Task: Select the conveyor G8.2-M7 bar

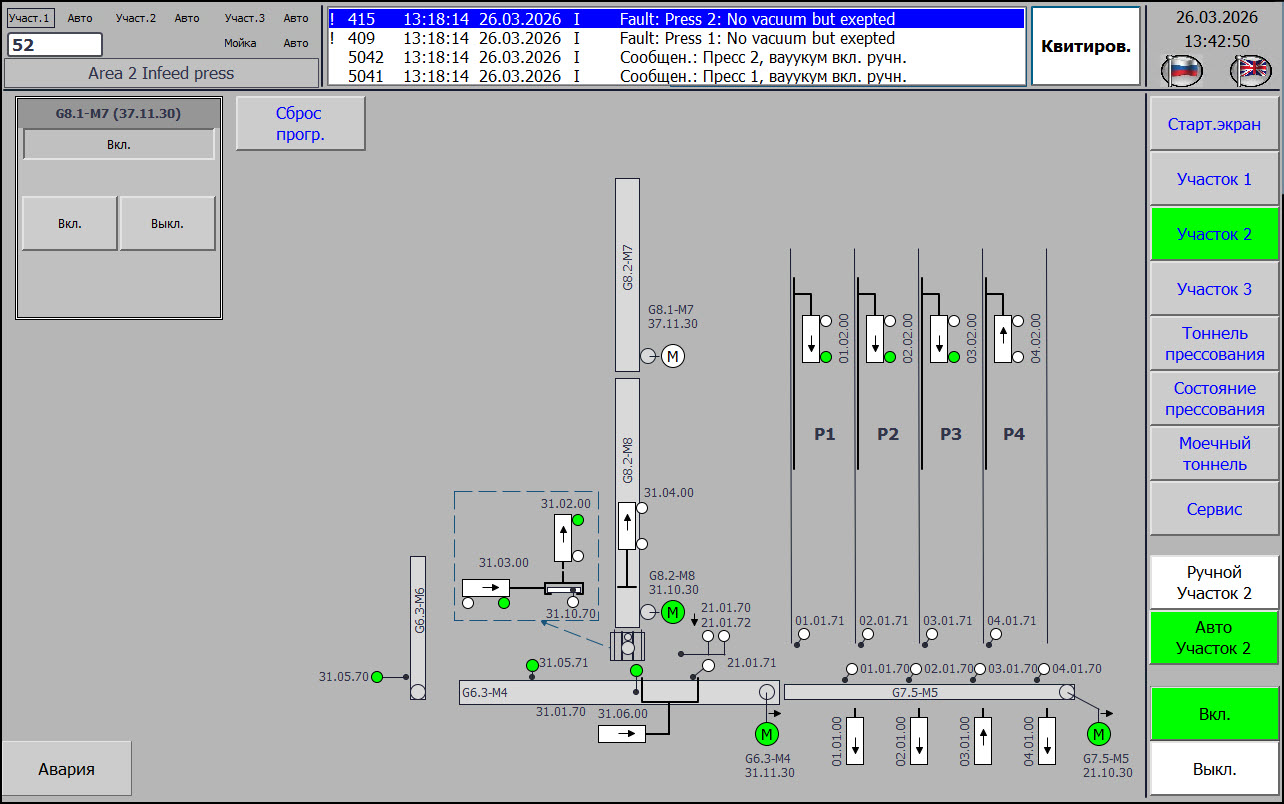Action: click(x=627, y=273)
